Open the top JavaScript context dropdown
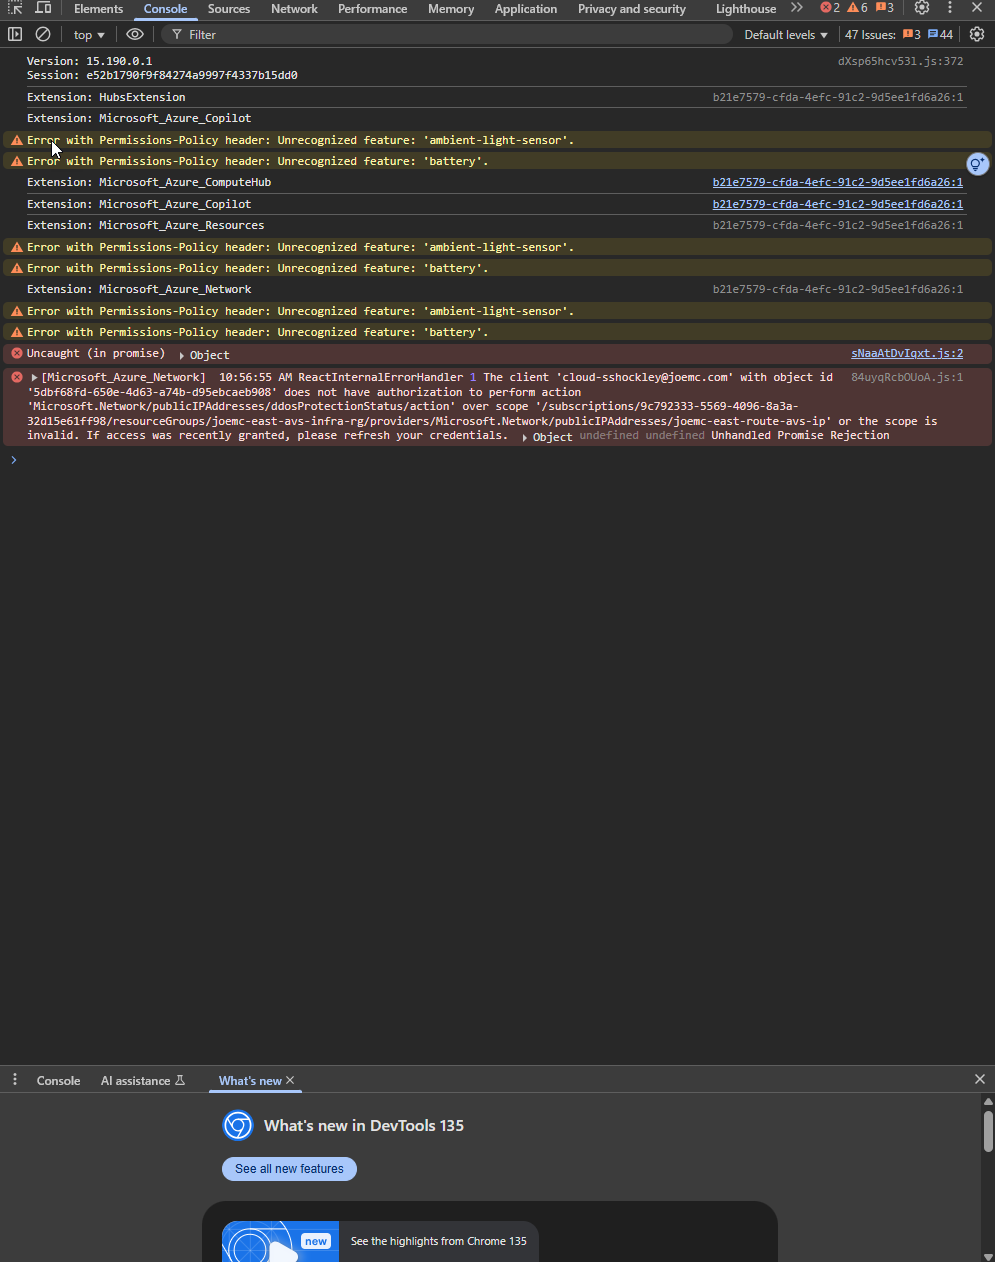Screen dimensions: 995x1262 tap(89, 34)
